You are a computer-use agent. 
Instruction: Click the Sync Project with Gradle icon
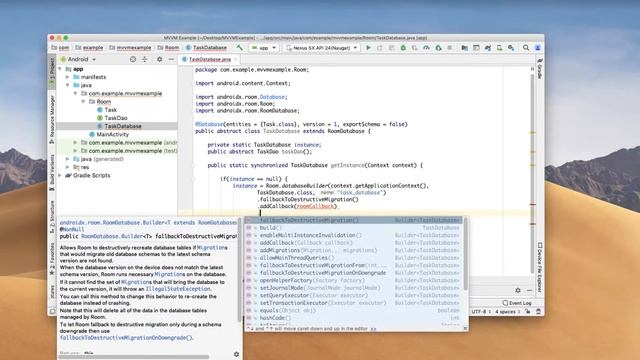click(x=488, y=48)
